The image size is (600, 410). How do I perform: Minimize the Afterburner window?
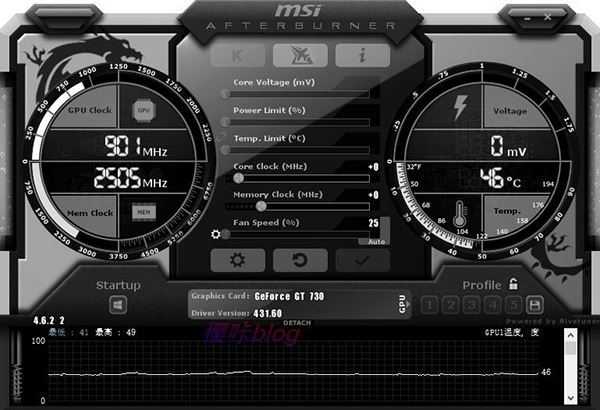coord(527,18)
